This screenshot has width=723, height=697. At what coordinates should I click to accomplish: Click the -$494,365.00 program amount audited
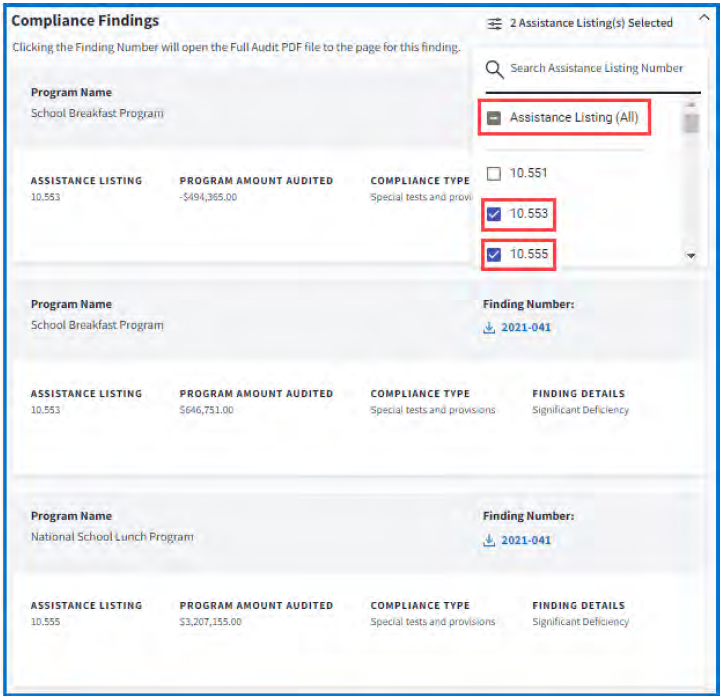[208, 198]
